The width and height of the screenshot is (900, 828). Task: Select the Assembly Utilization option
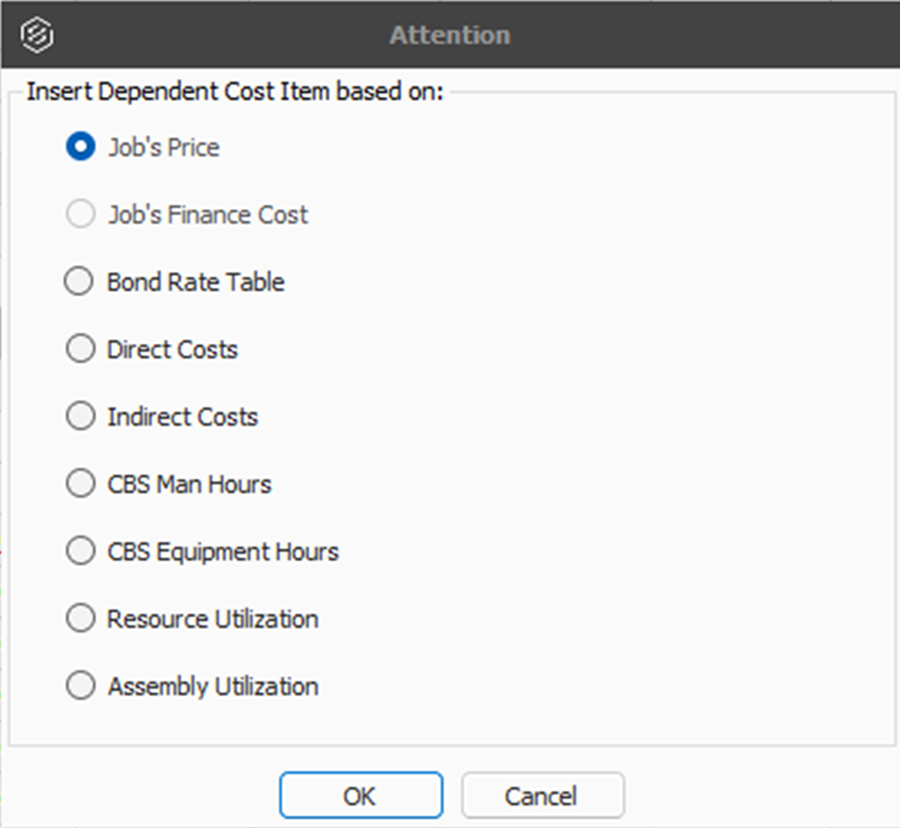[80, 686]
